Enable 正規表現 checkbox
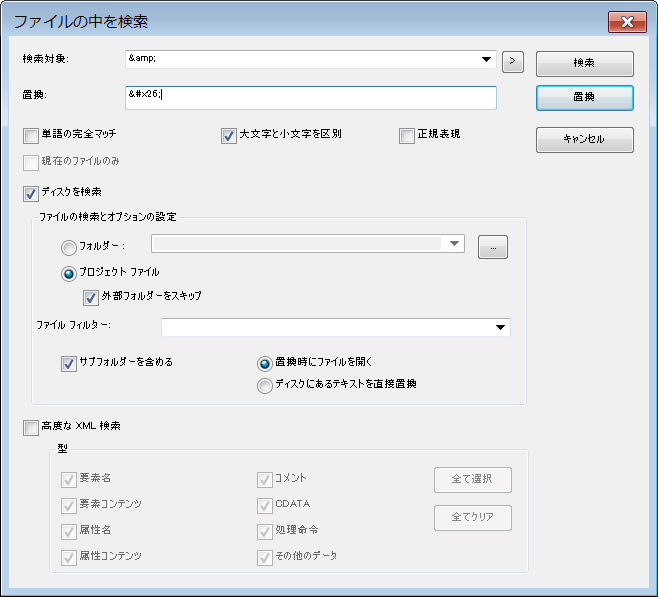This screenshot has height=597, width=658. [x=407, y=136]
